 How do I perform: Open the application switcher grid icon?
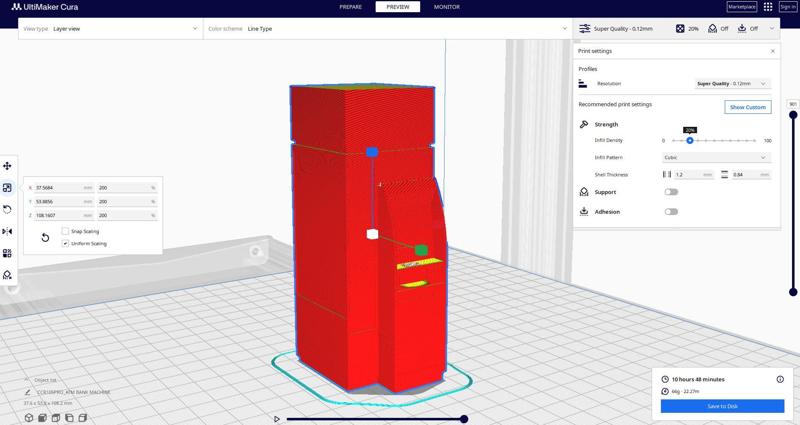click(x=768, y=7)
